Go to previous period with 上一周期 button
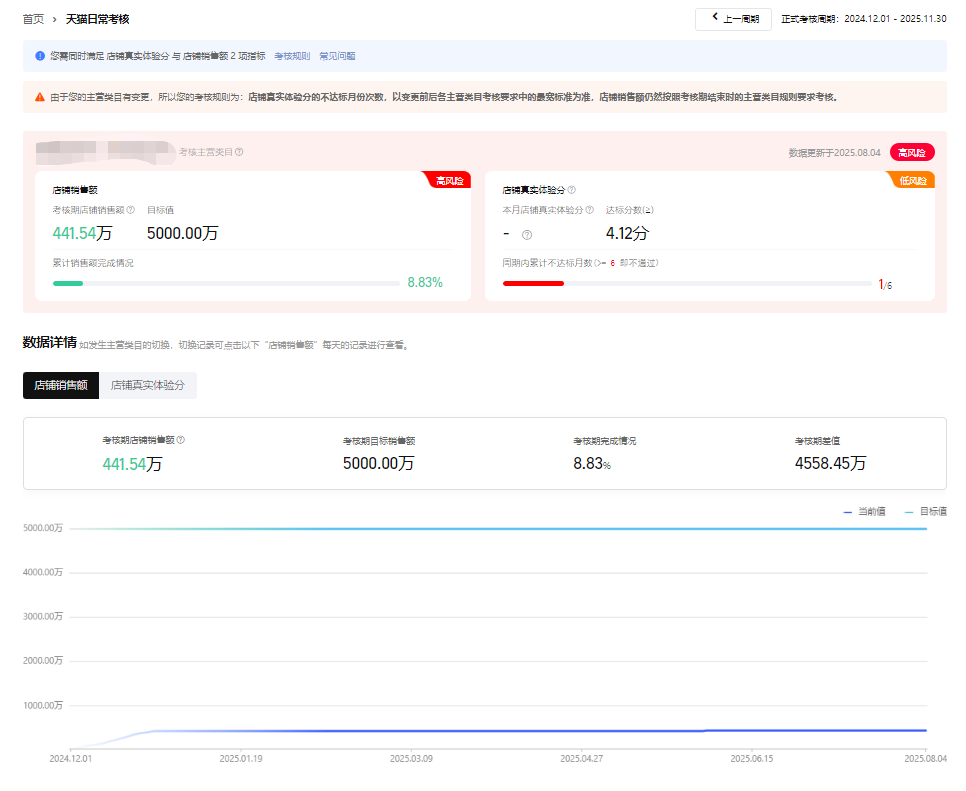 [733, 19]
